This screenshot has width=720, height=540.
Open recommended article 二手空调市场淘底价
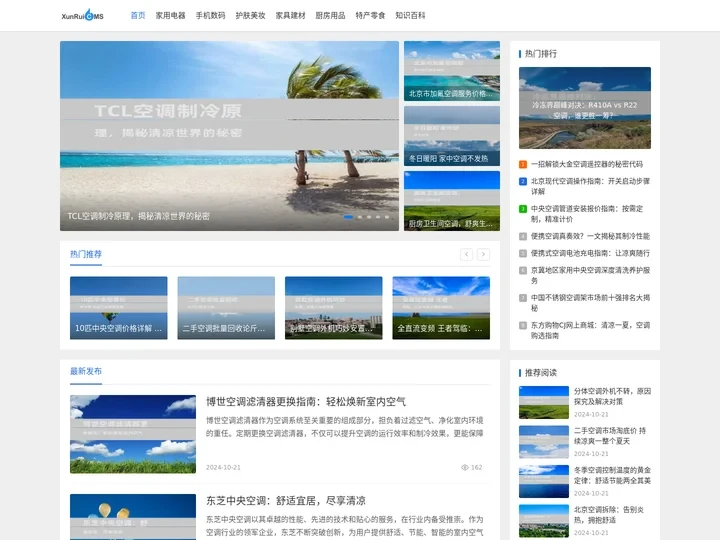point(610,436)
